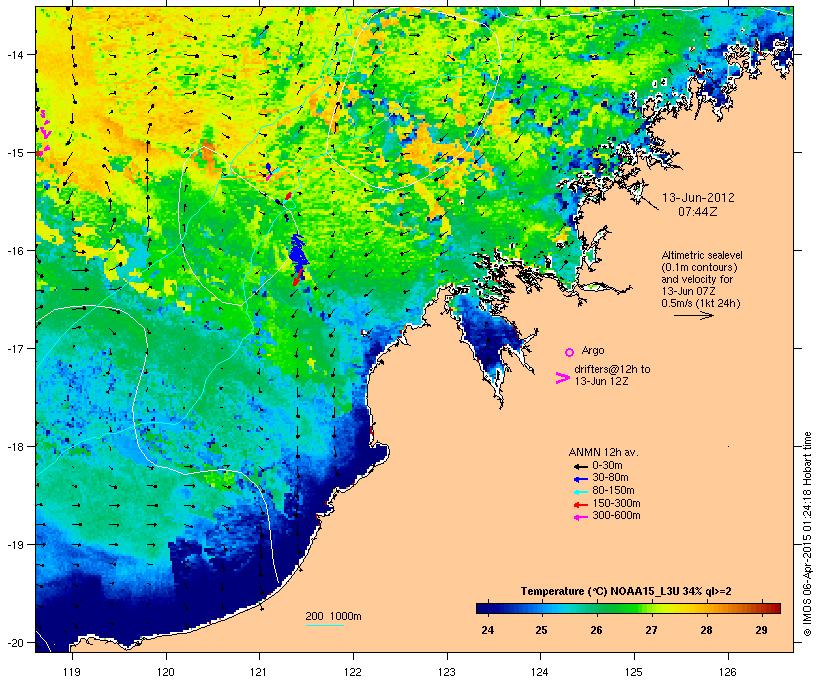Click the longitude axis label 119
Image resolution: width=820 pixels, height=680 pixels.
72,672
